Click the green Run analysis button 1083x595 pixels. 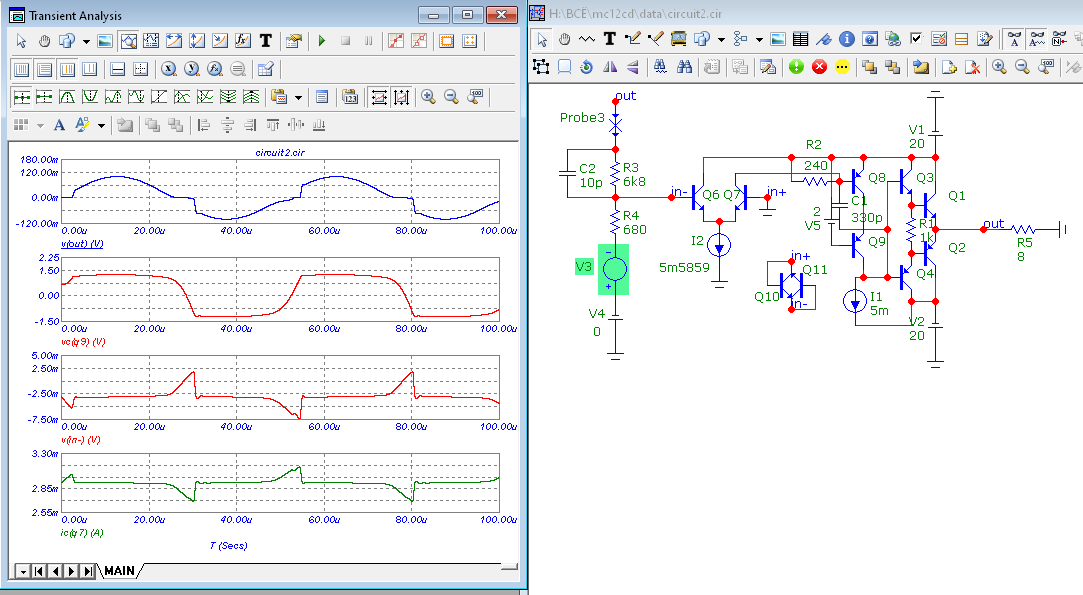click(321, 41)
